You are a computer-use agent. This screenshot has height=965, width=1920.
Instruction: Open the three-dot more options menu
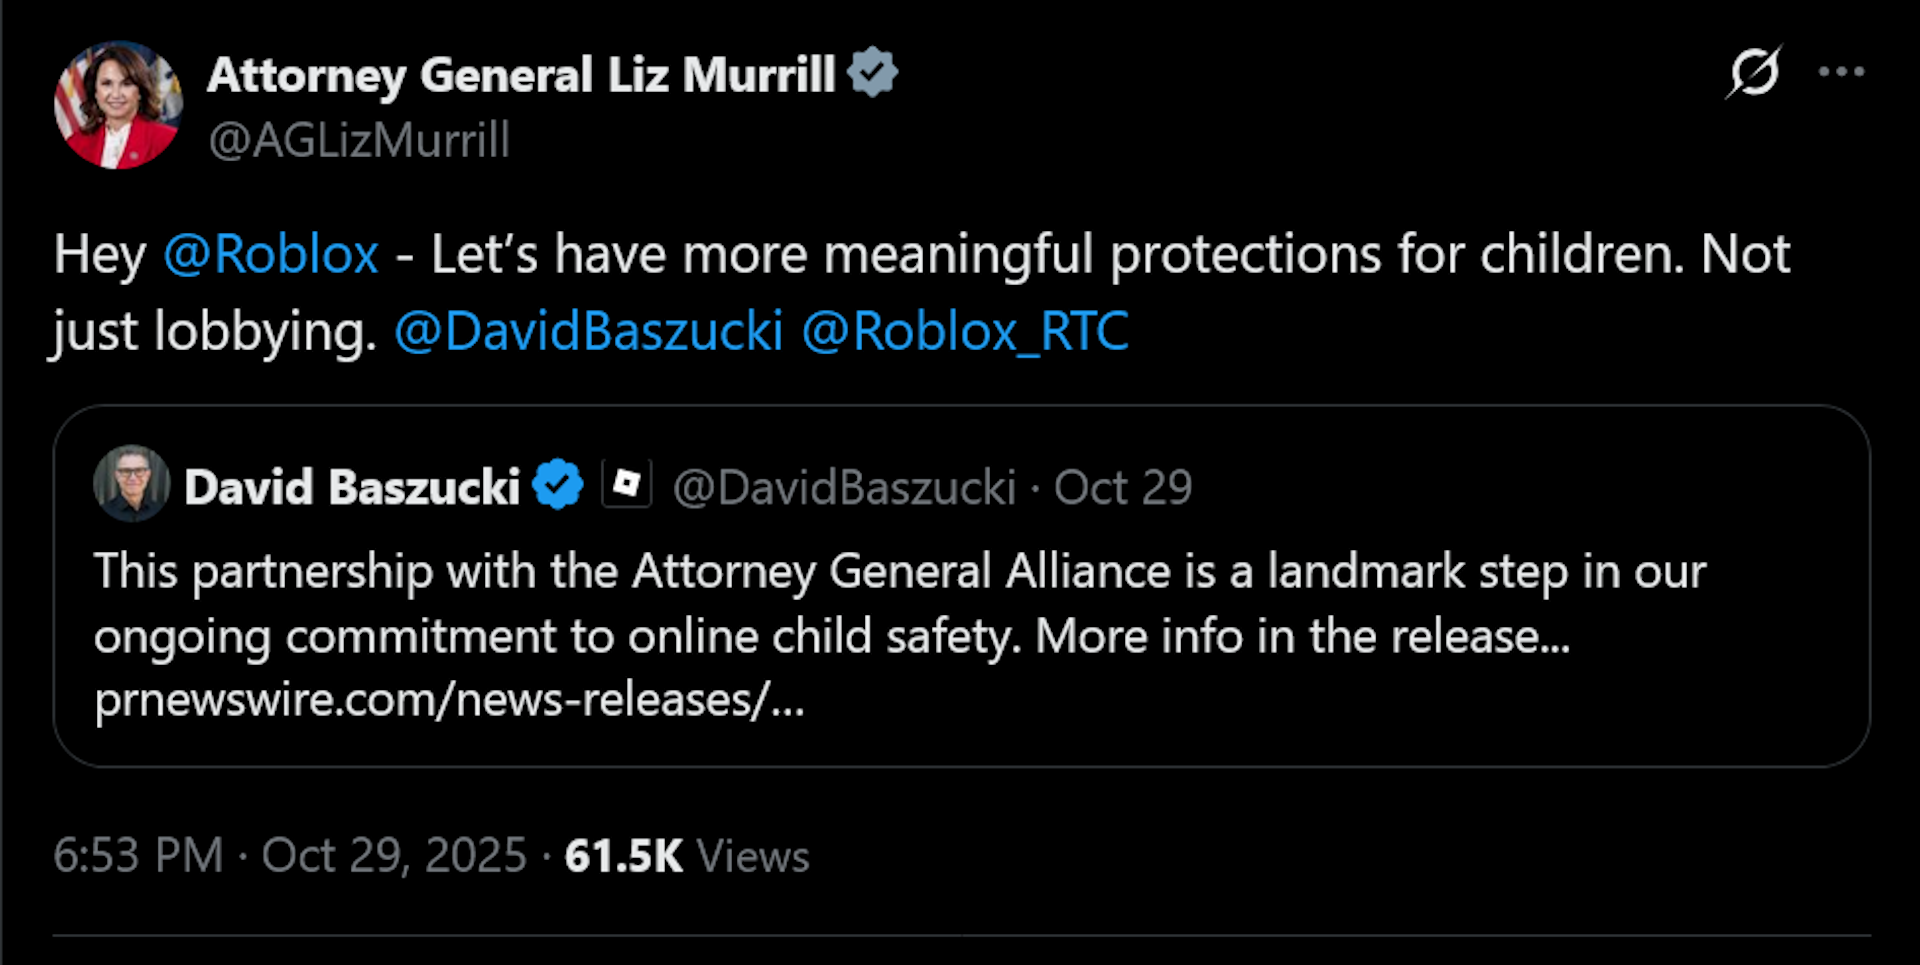[x=1843, y=71]
